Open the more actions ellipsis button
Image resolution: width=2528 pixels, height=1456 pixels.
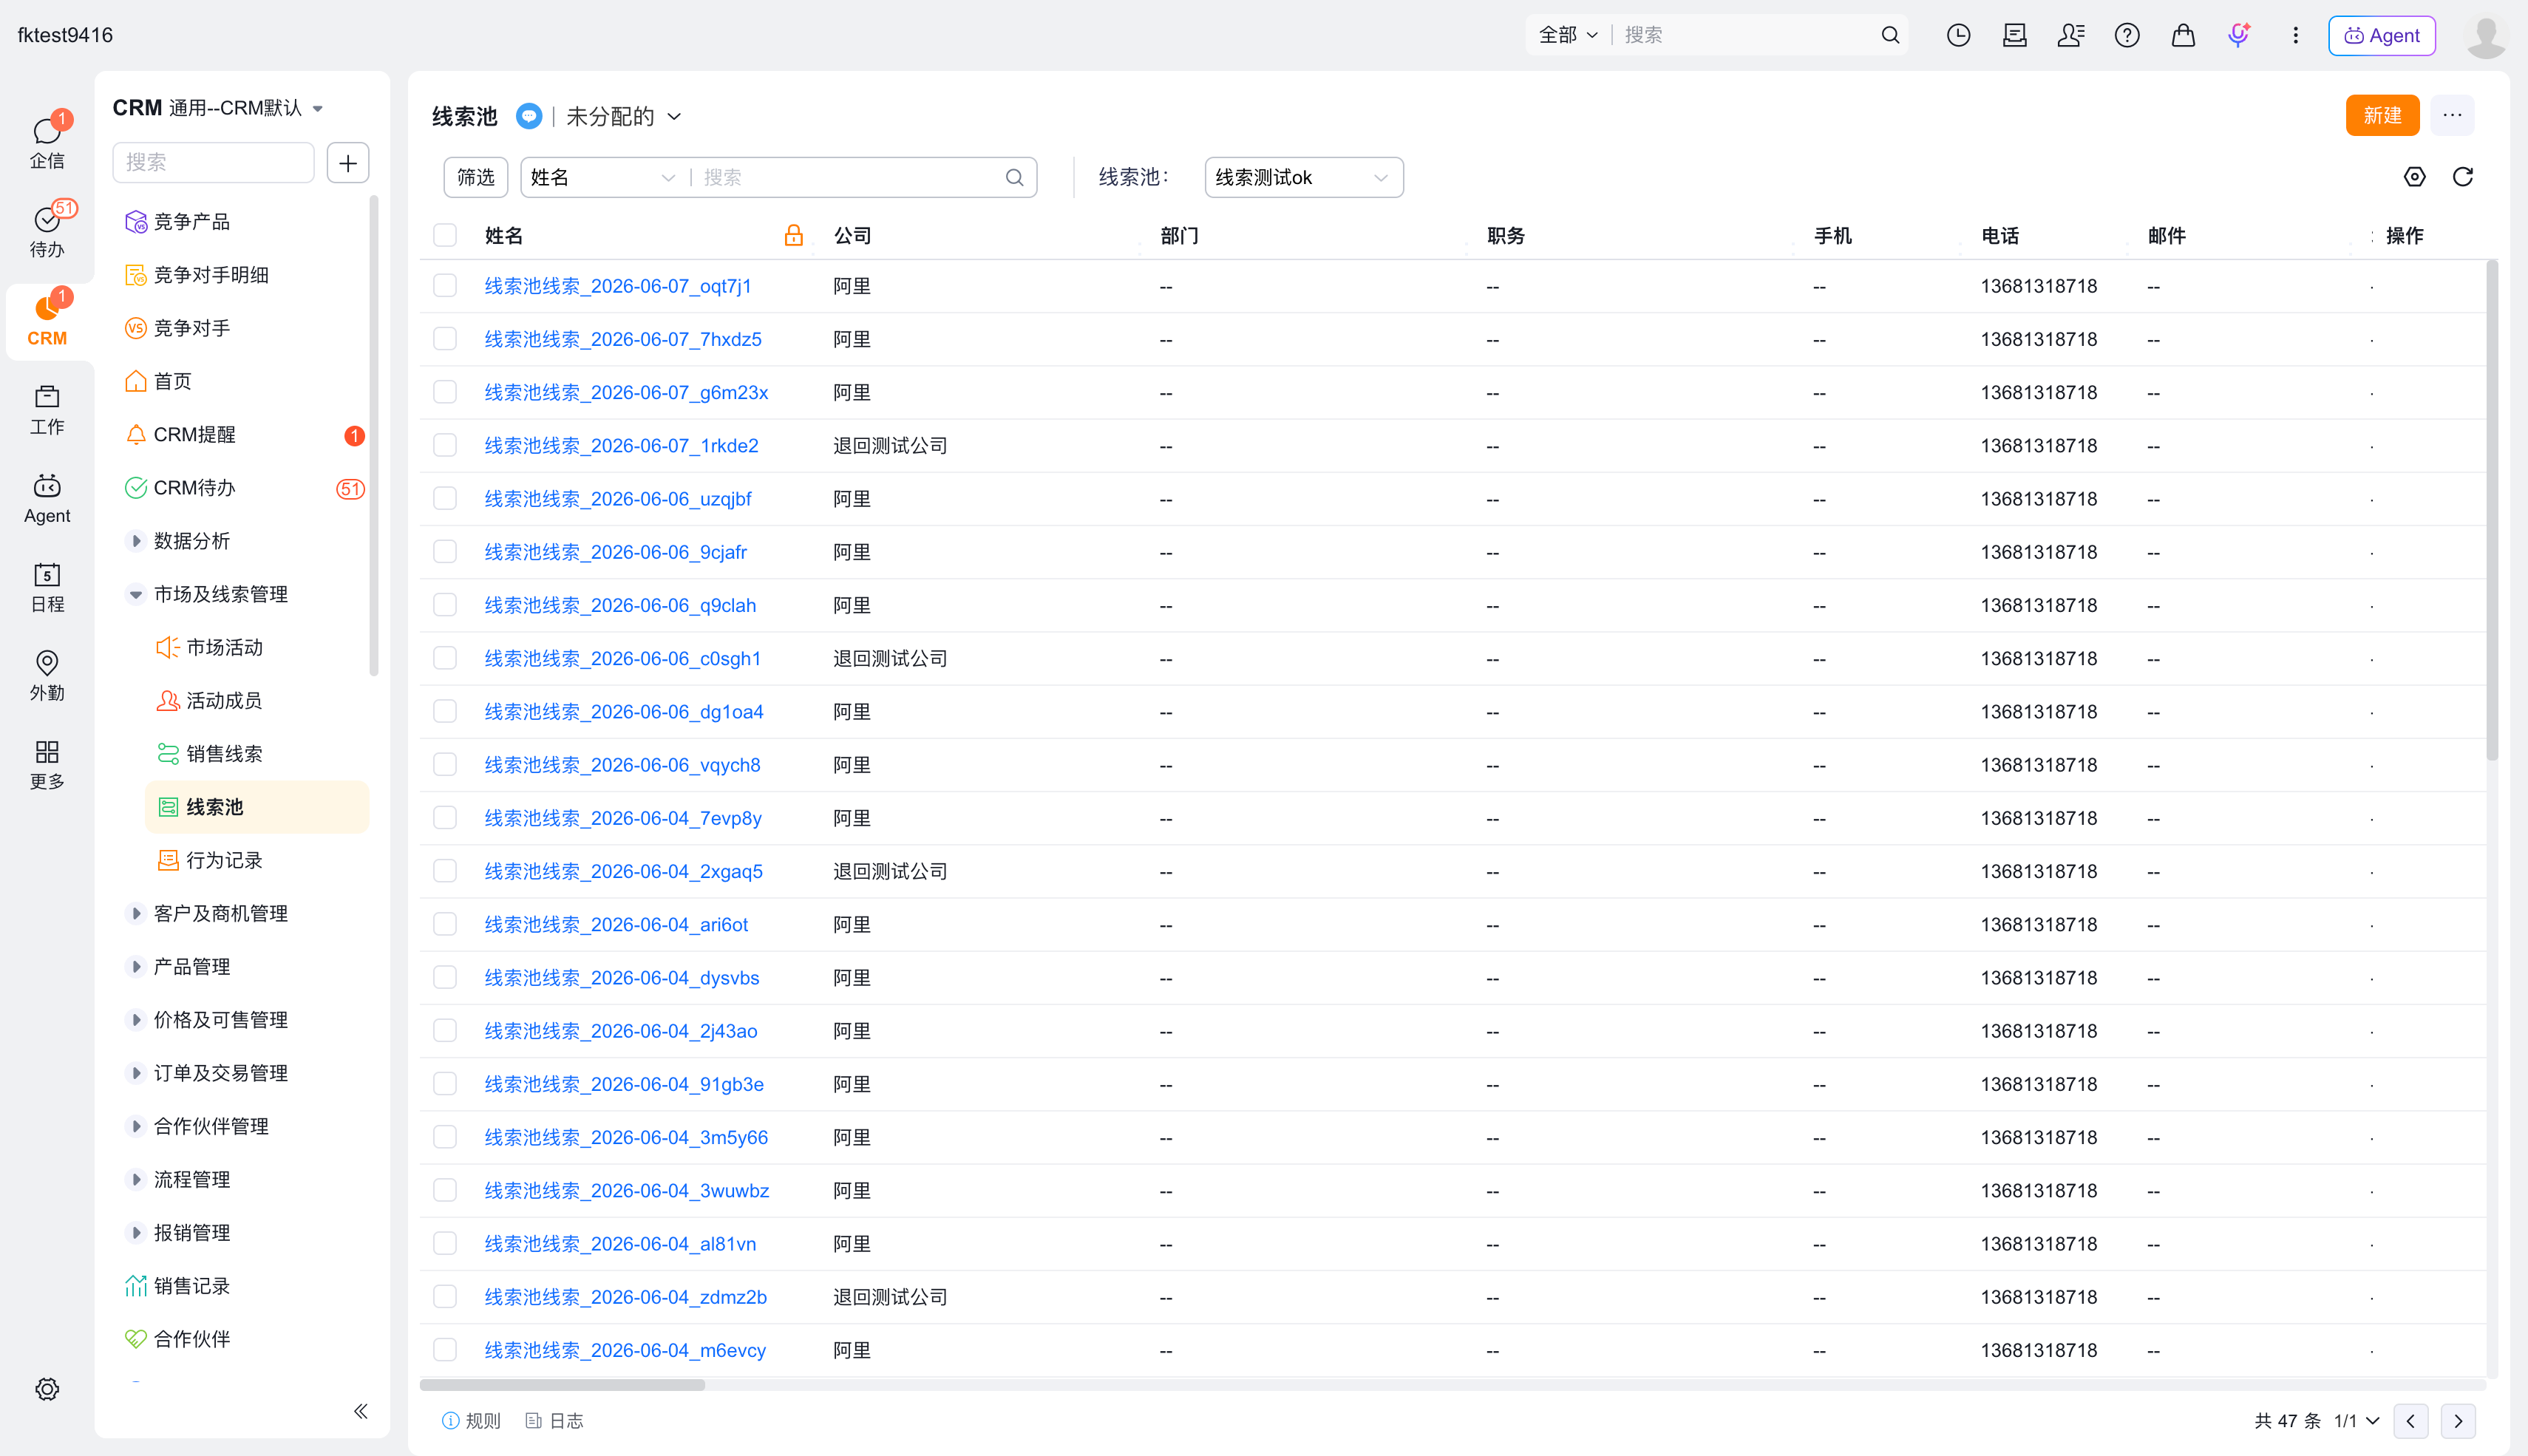click(2452, 115)
